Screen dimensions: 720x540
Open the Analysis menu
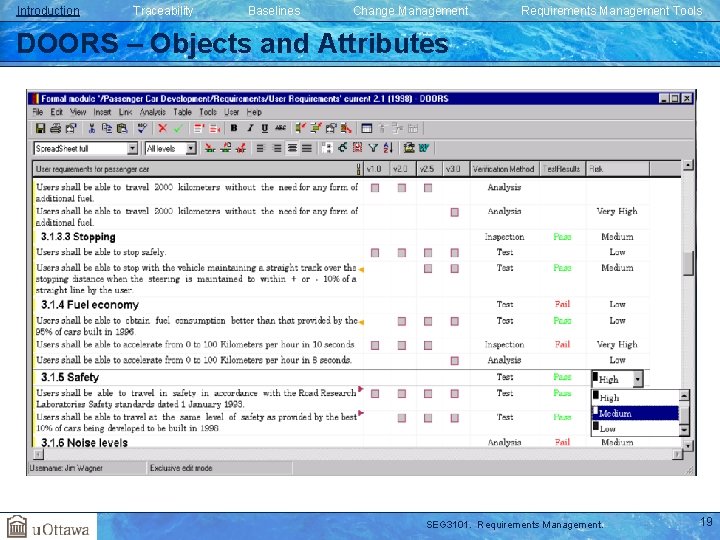coord(152,112)
